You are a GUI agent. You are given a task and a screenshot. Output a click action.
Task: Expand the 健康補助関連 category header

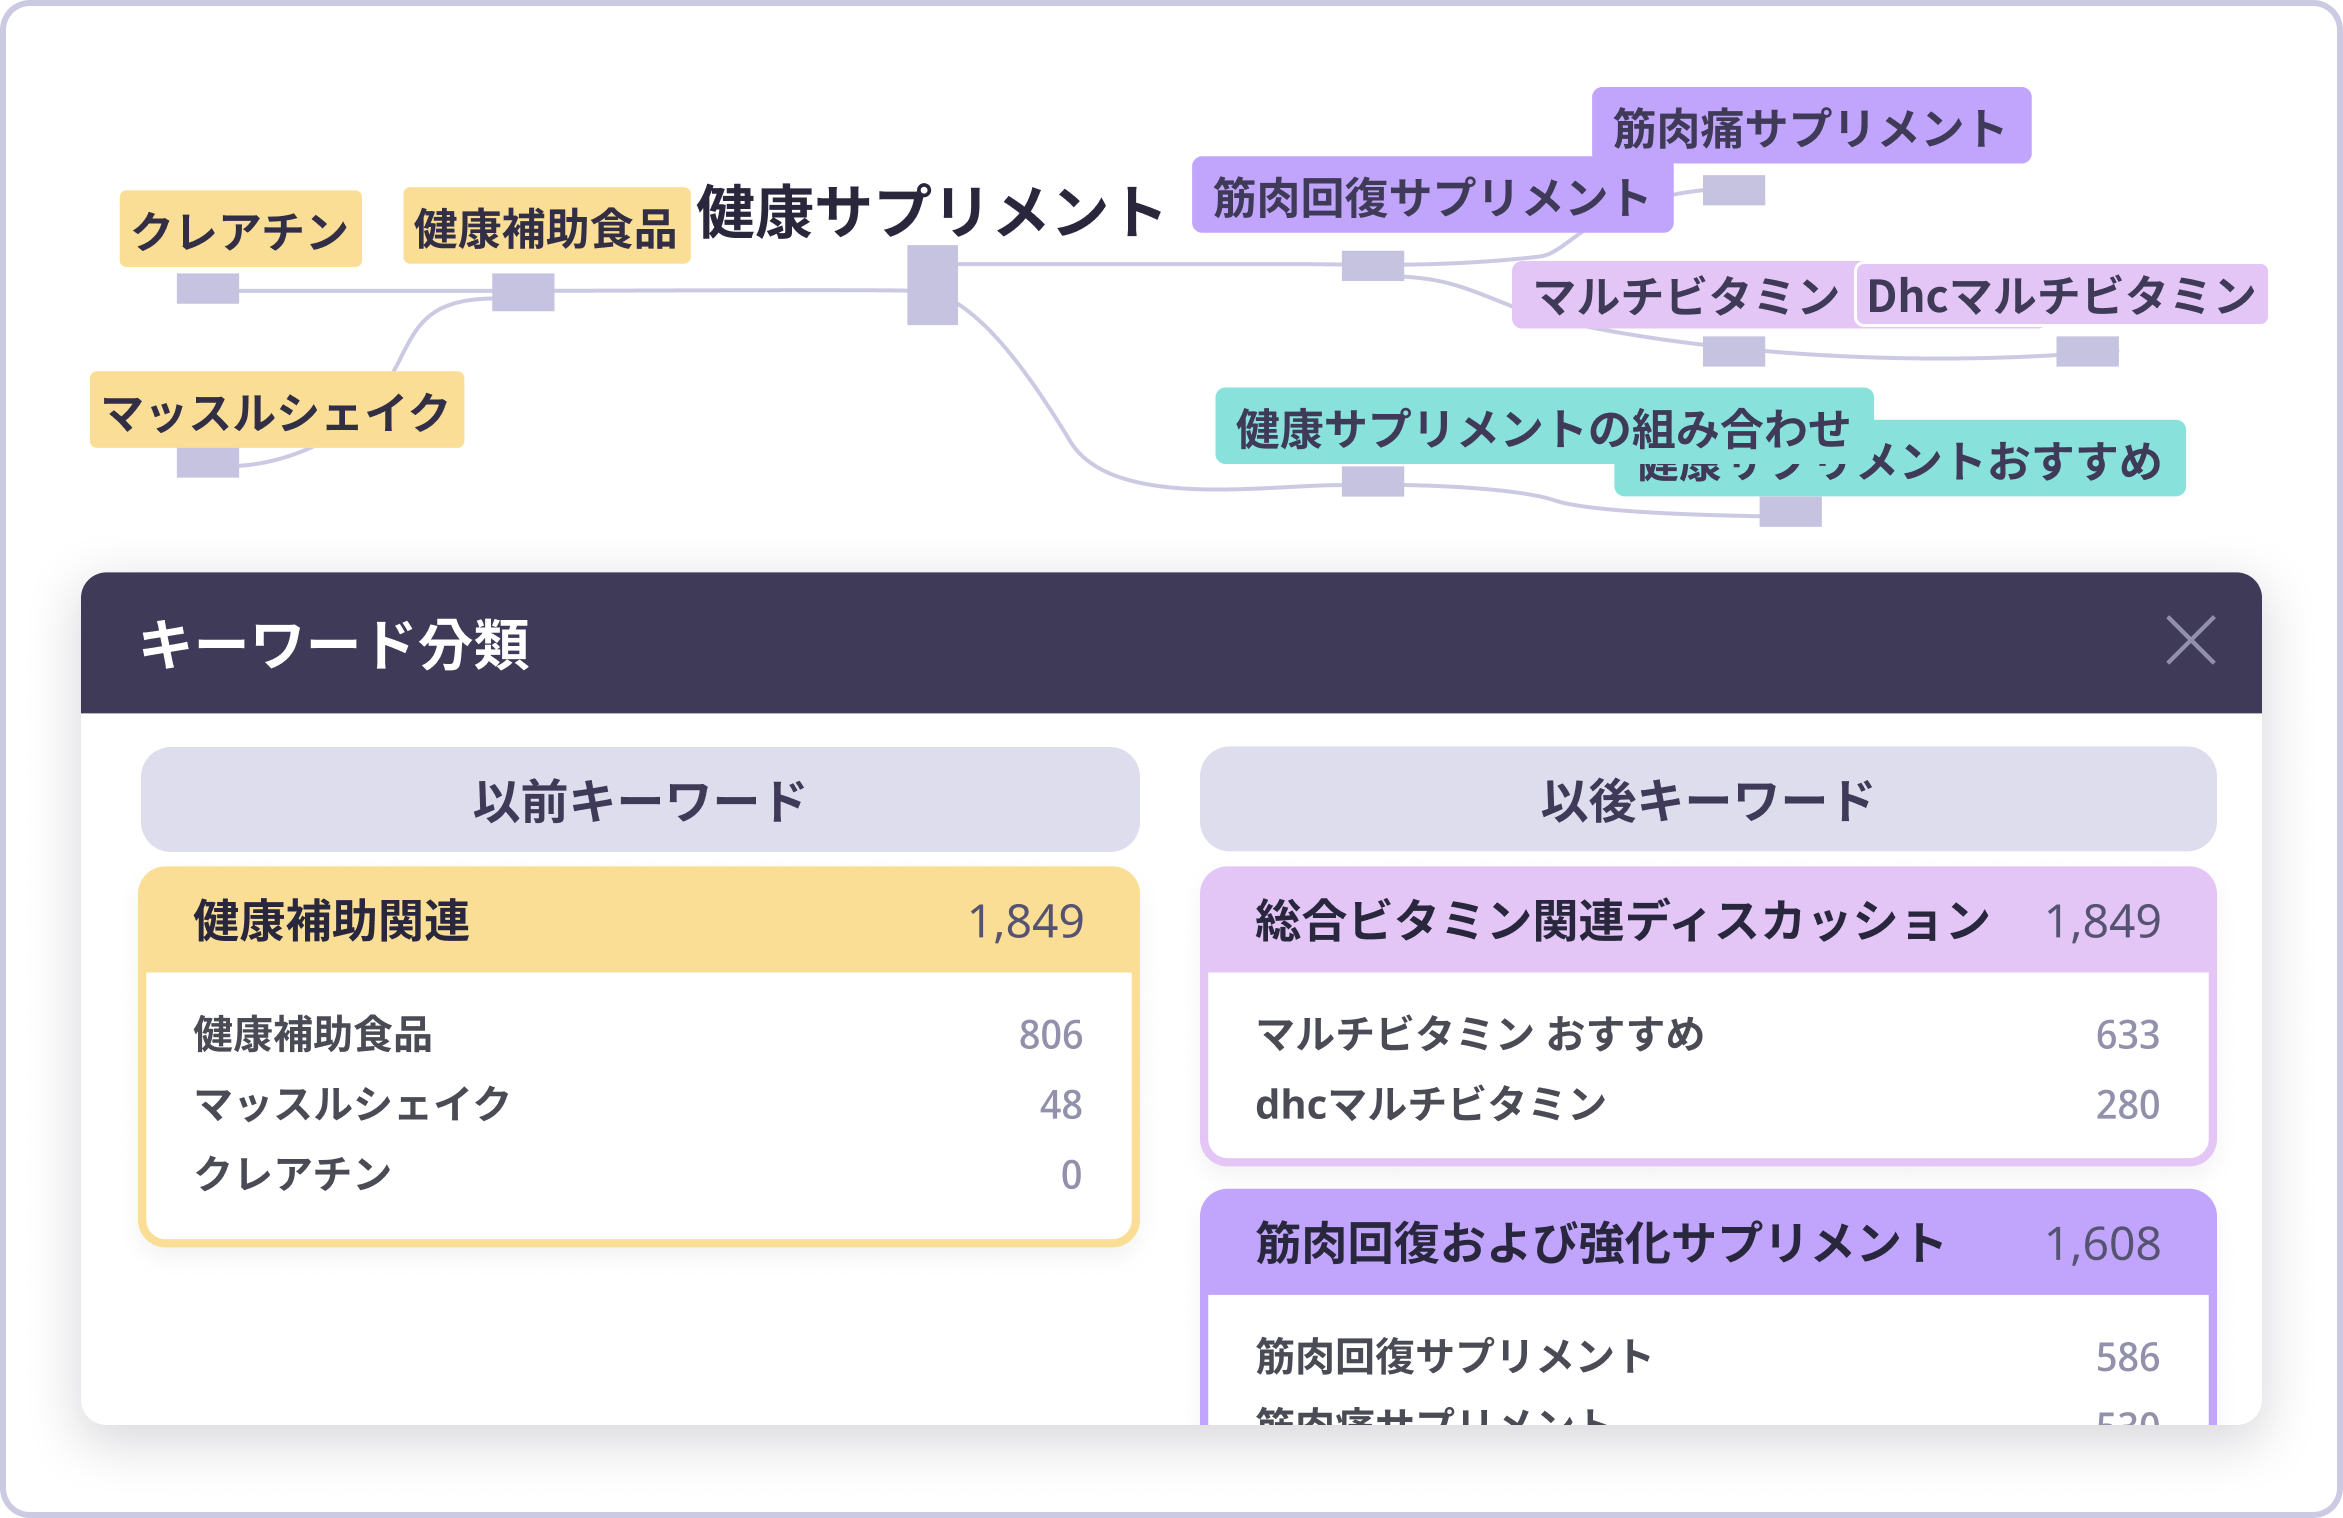pyautogui.click(x=638, y=920)
